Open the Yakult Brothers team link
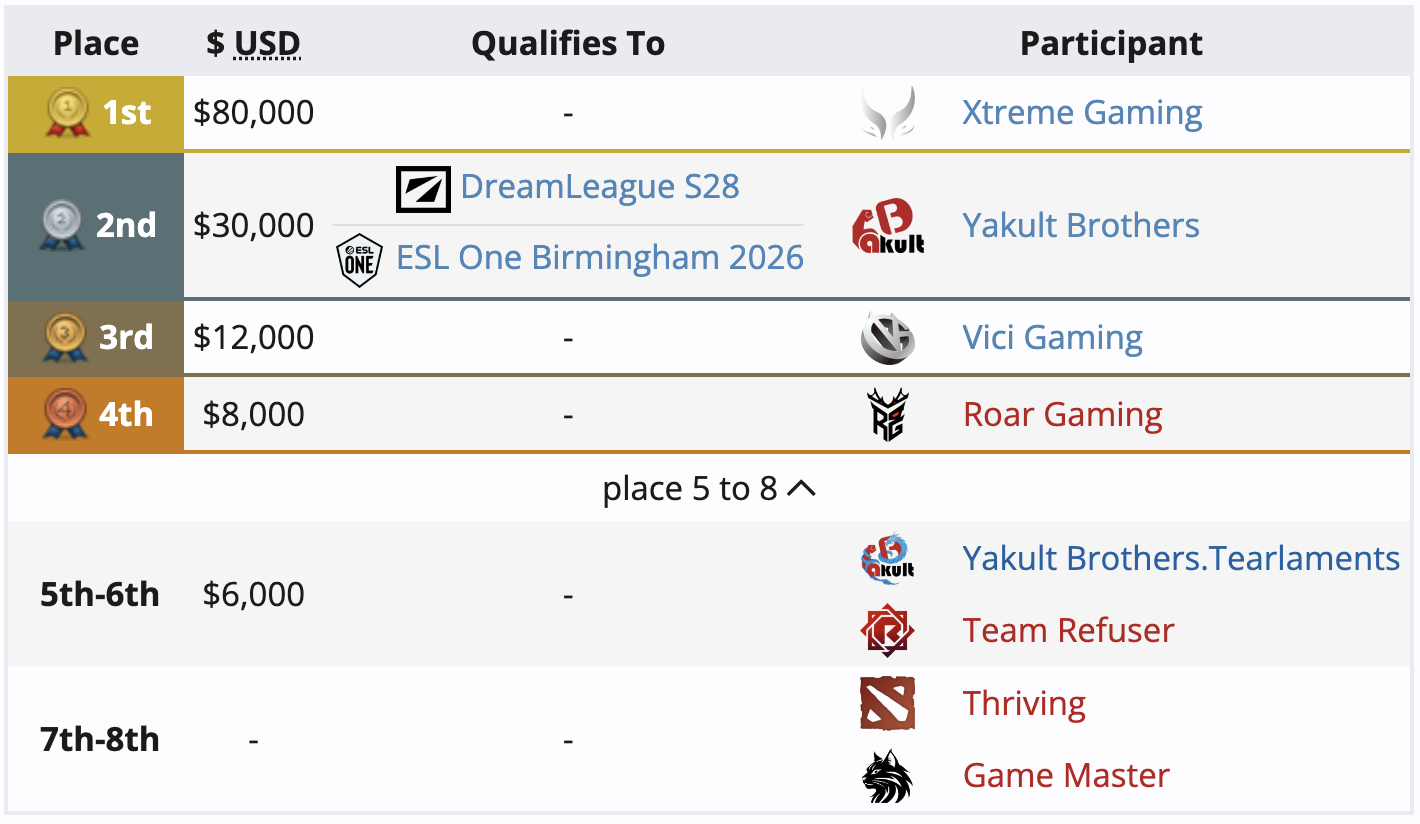 click(1080, 226)
